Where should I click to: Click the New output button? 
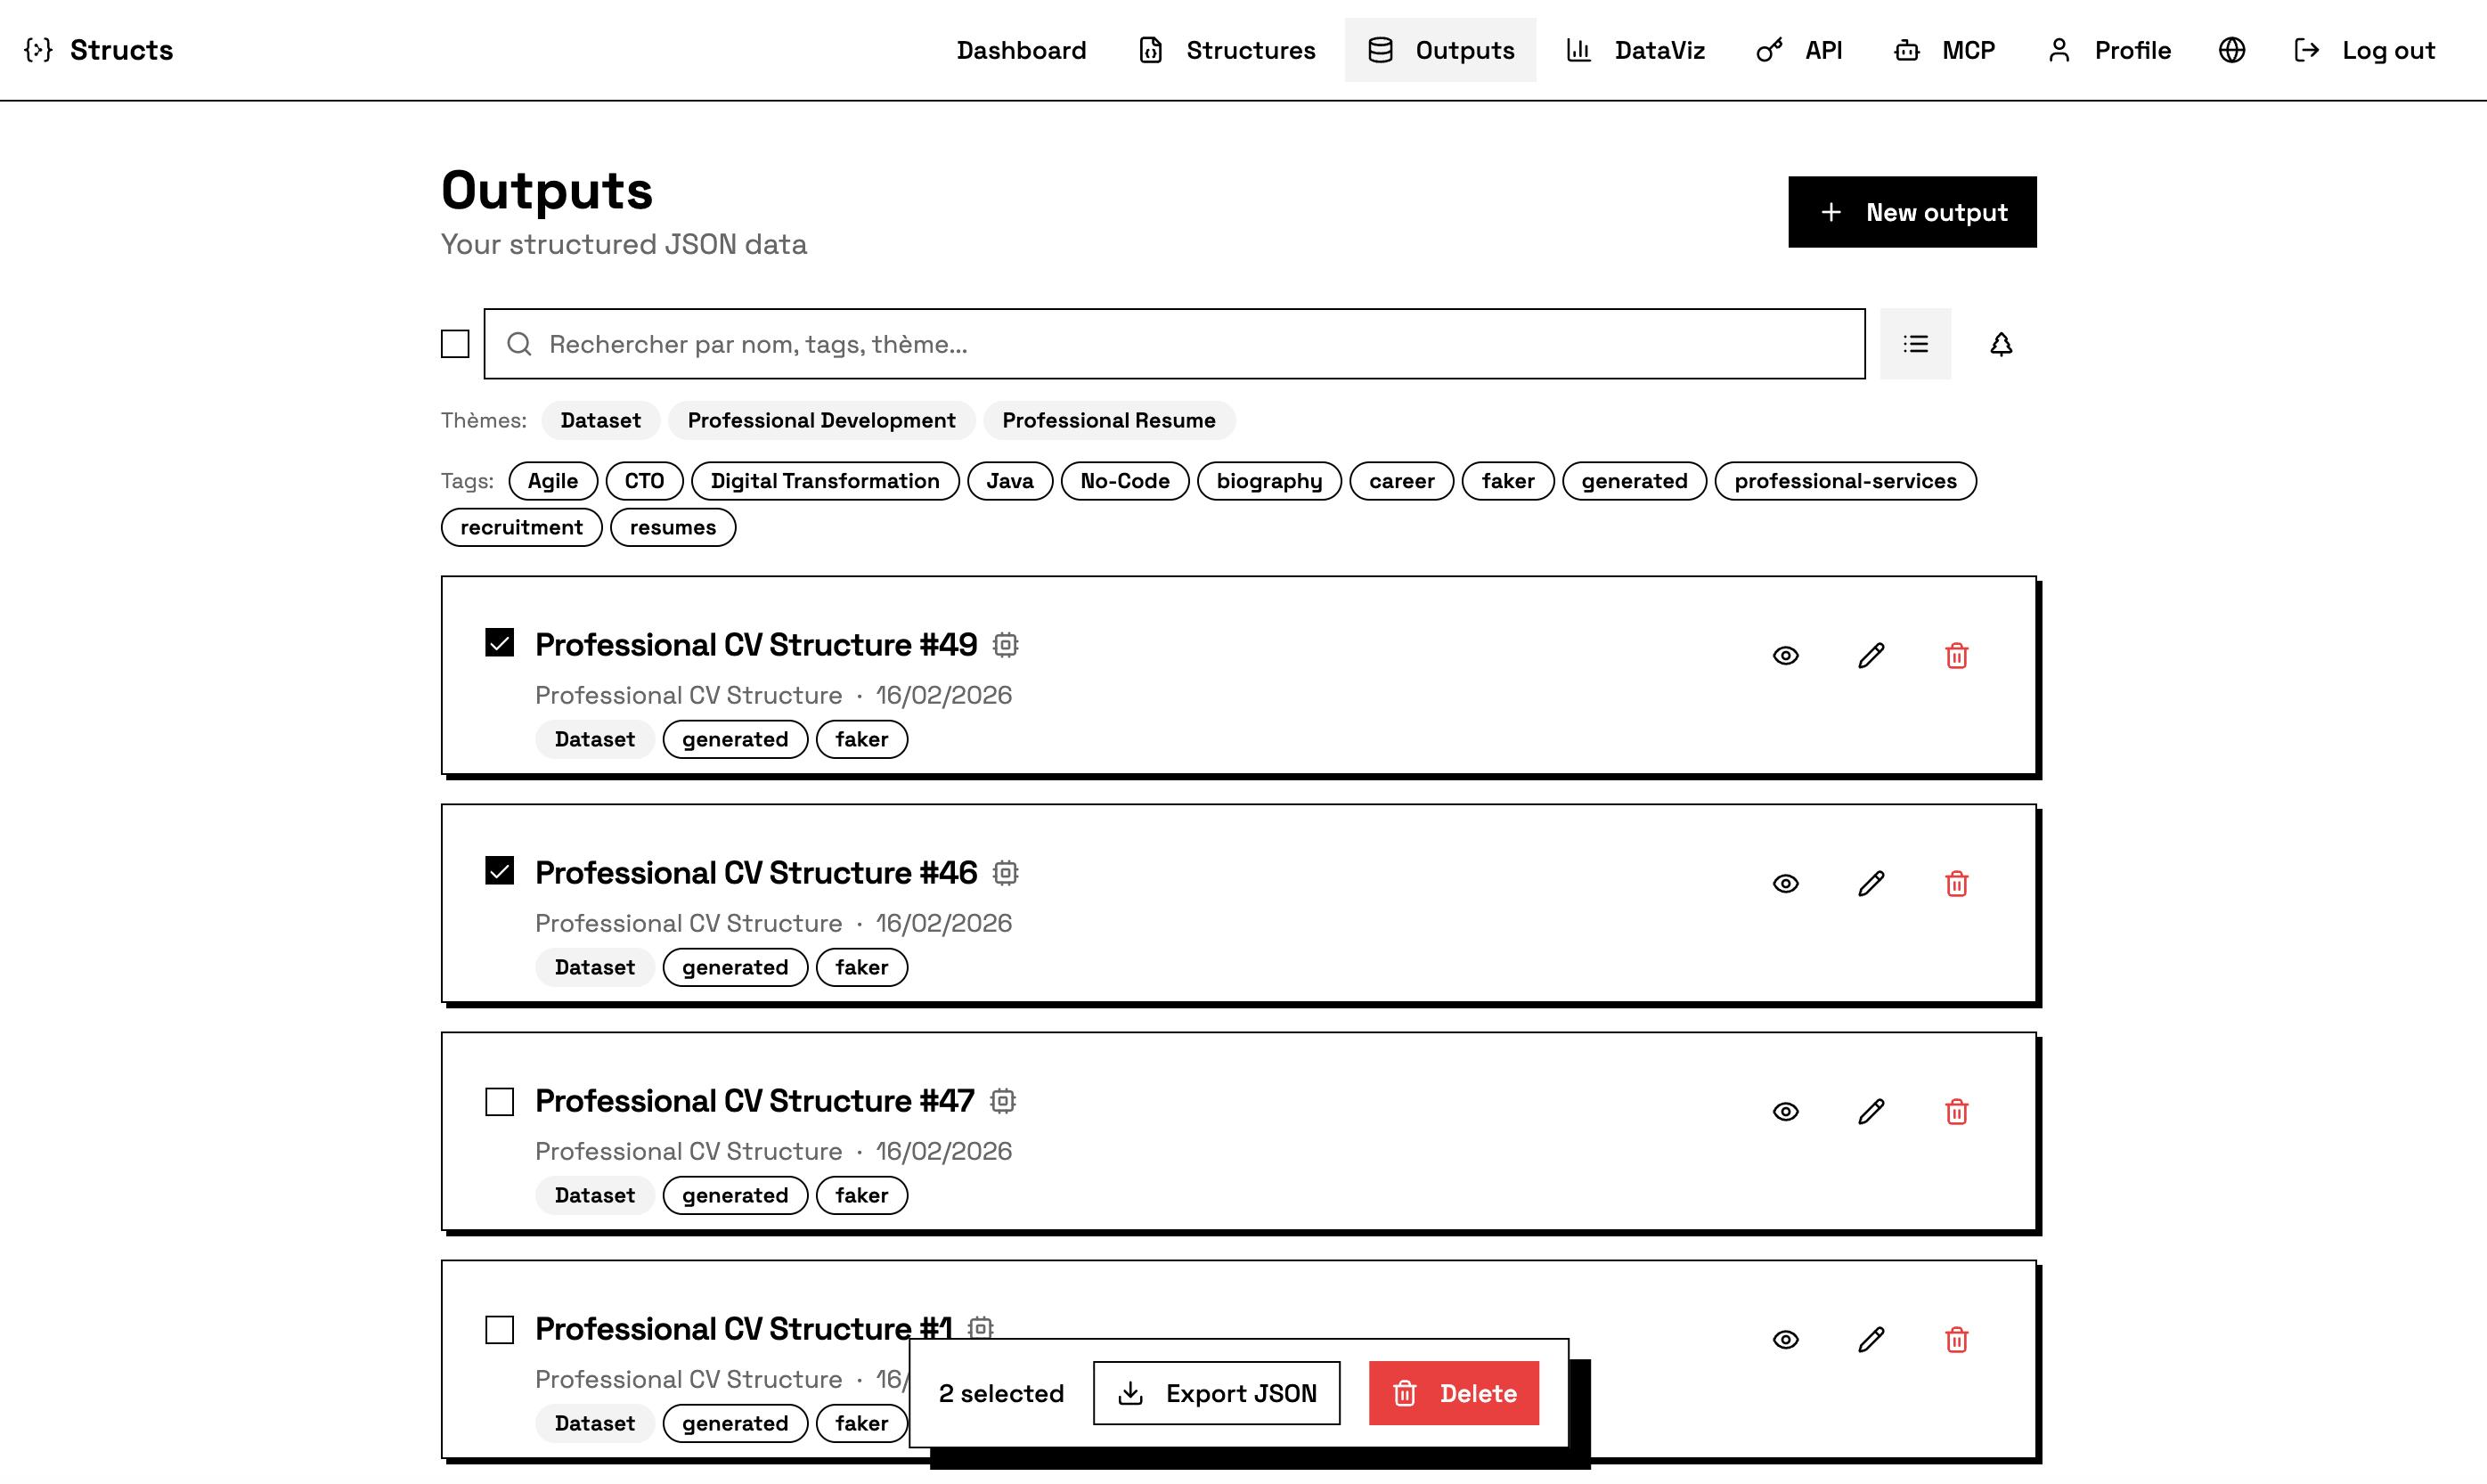[x=1911, y=212]
